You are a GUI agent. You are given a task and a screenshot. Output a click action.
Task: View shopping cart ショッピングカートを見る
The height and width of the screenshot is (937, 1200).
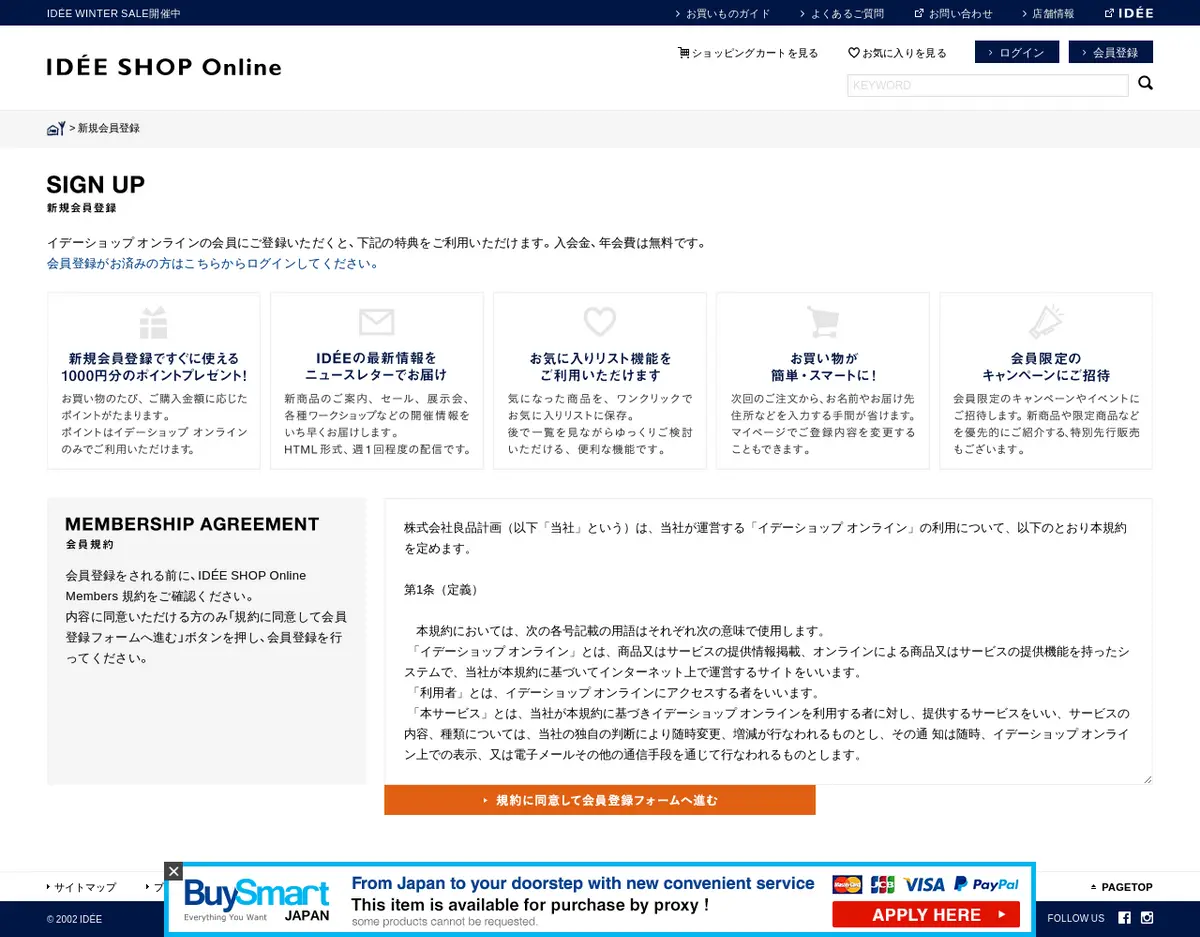747,53
